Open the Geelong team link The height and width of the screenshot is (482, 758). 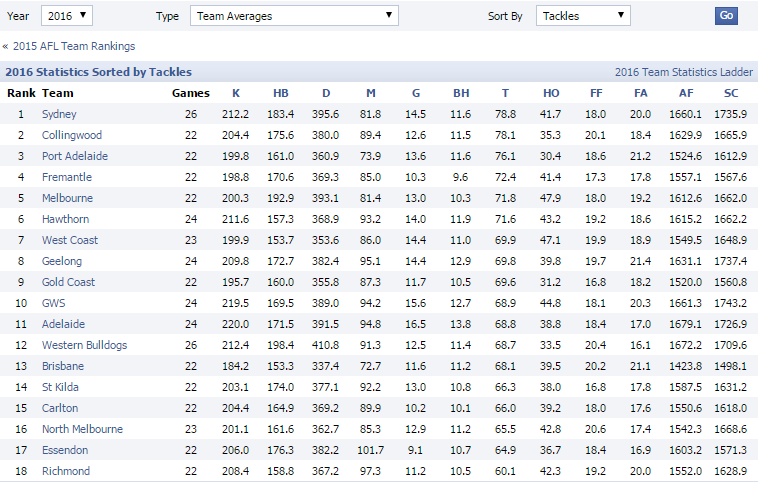(x=62, y=261)
